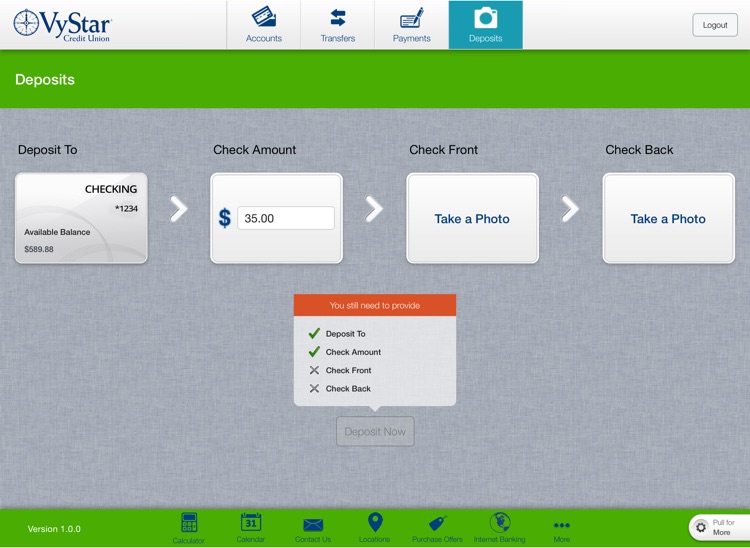The height and width of the screenshot is (548, 750).
Task: Click chevron between Deposit To and Check Amount
Action: [178, 208]
